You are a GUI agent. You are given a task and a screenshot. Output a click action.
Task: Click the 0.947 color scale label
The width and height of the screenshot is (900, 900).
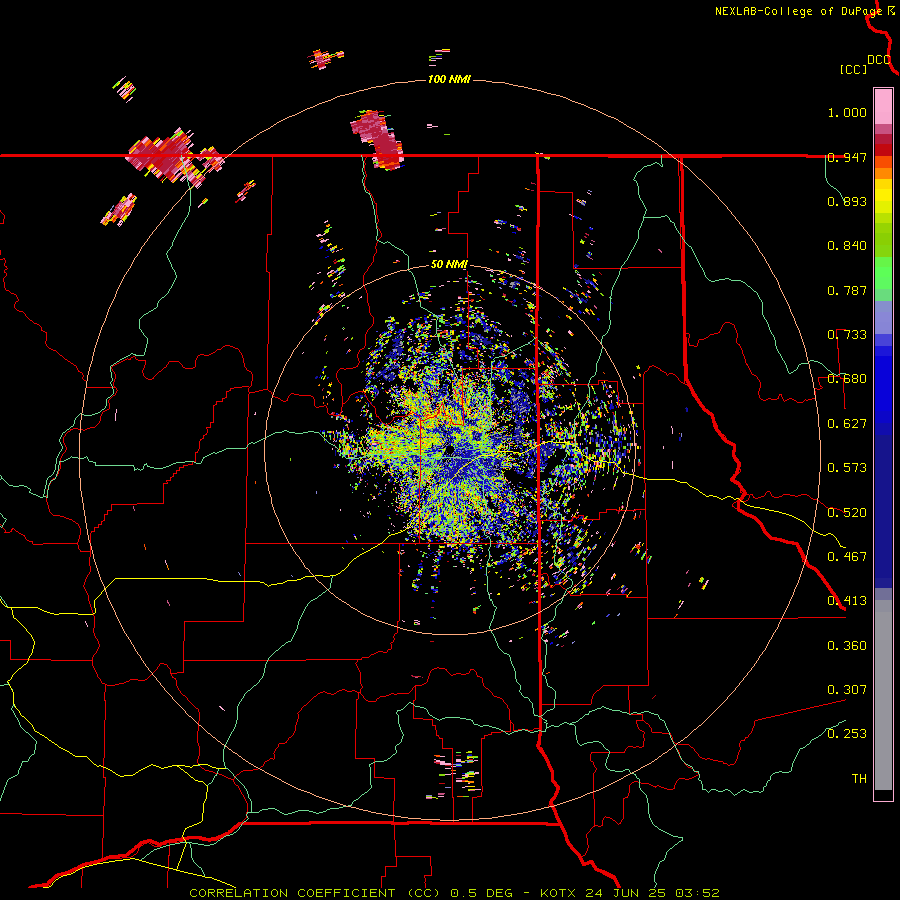pyautogui.click(x=847, y=157)
